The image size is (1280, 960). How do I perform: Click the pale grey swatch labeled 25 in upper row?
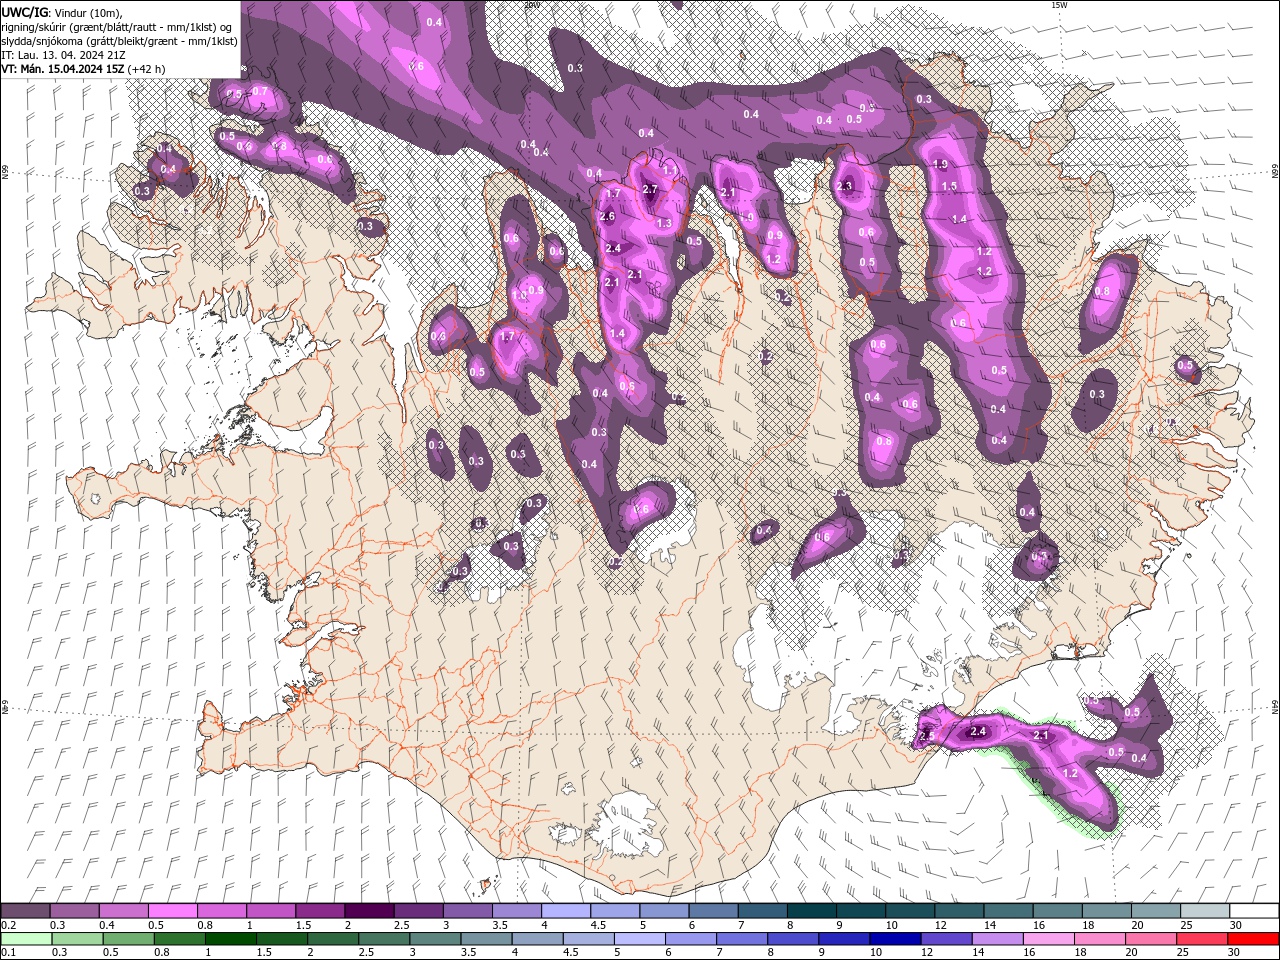point(1205,910)
